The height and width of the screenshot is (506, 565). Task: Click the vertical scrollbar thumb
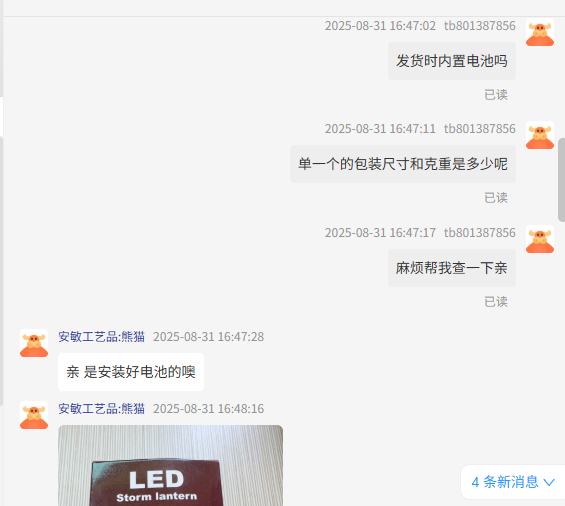coord(561,179)
